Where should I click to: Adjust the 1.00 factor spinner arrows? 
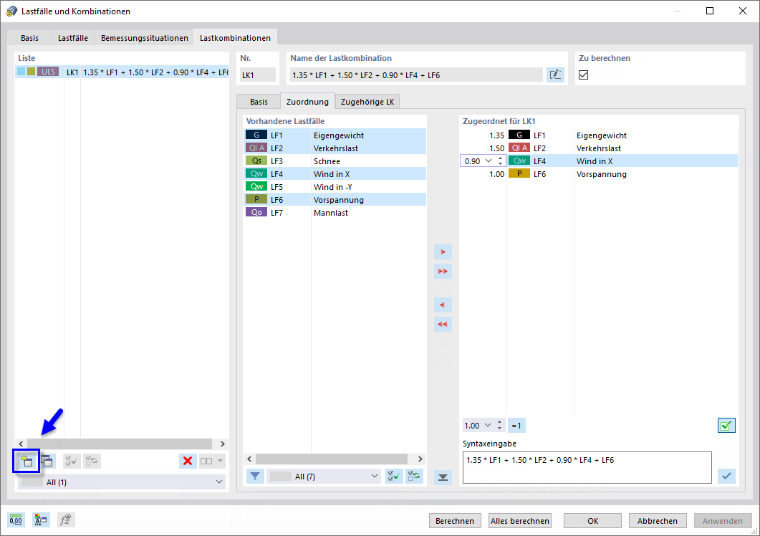click(x=500, y=426)
